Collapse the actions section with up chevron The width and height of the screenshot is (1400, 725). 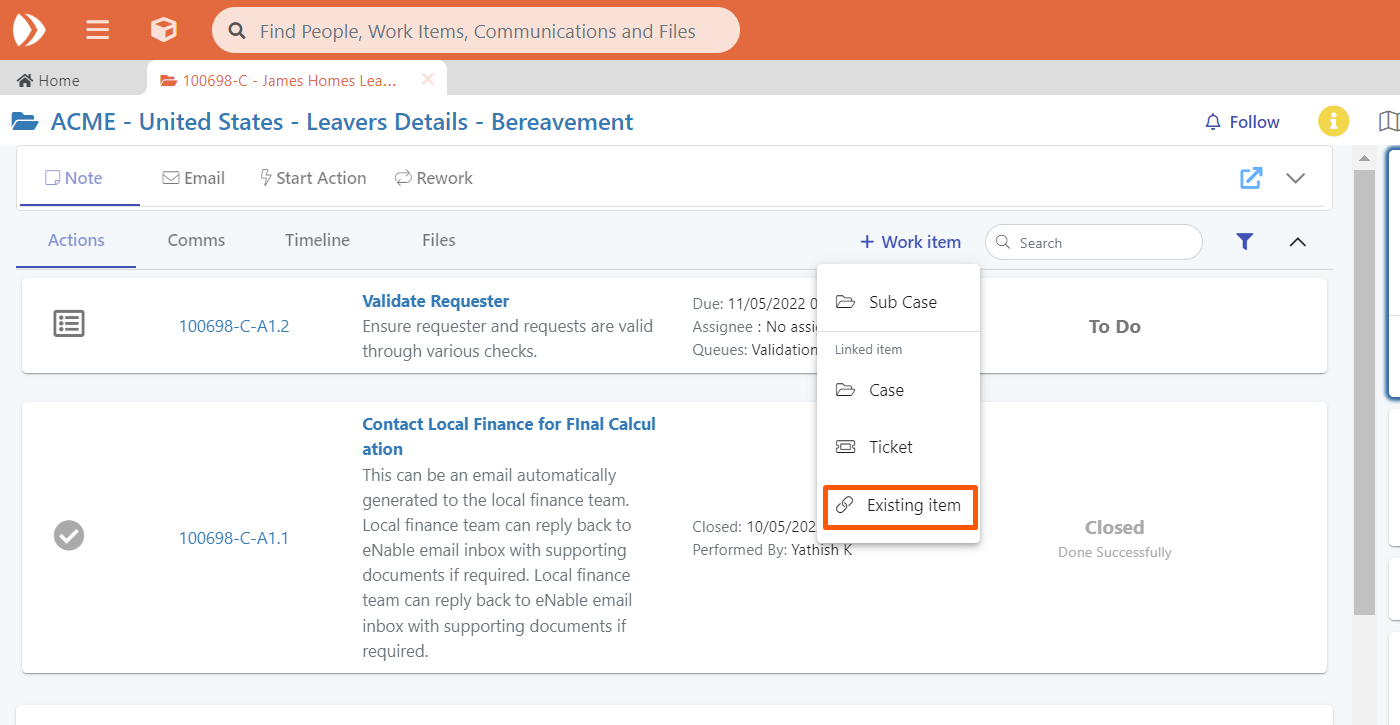pyautogui.click(x=1297, y=242)
